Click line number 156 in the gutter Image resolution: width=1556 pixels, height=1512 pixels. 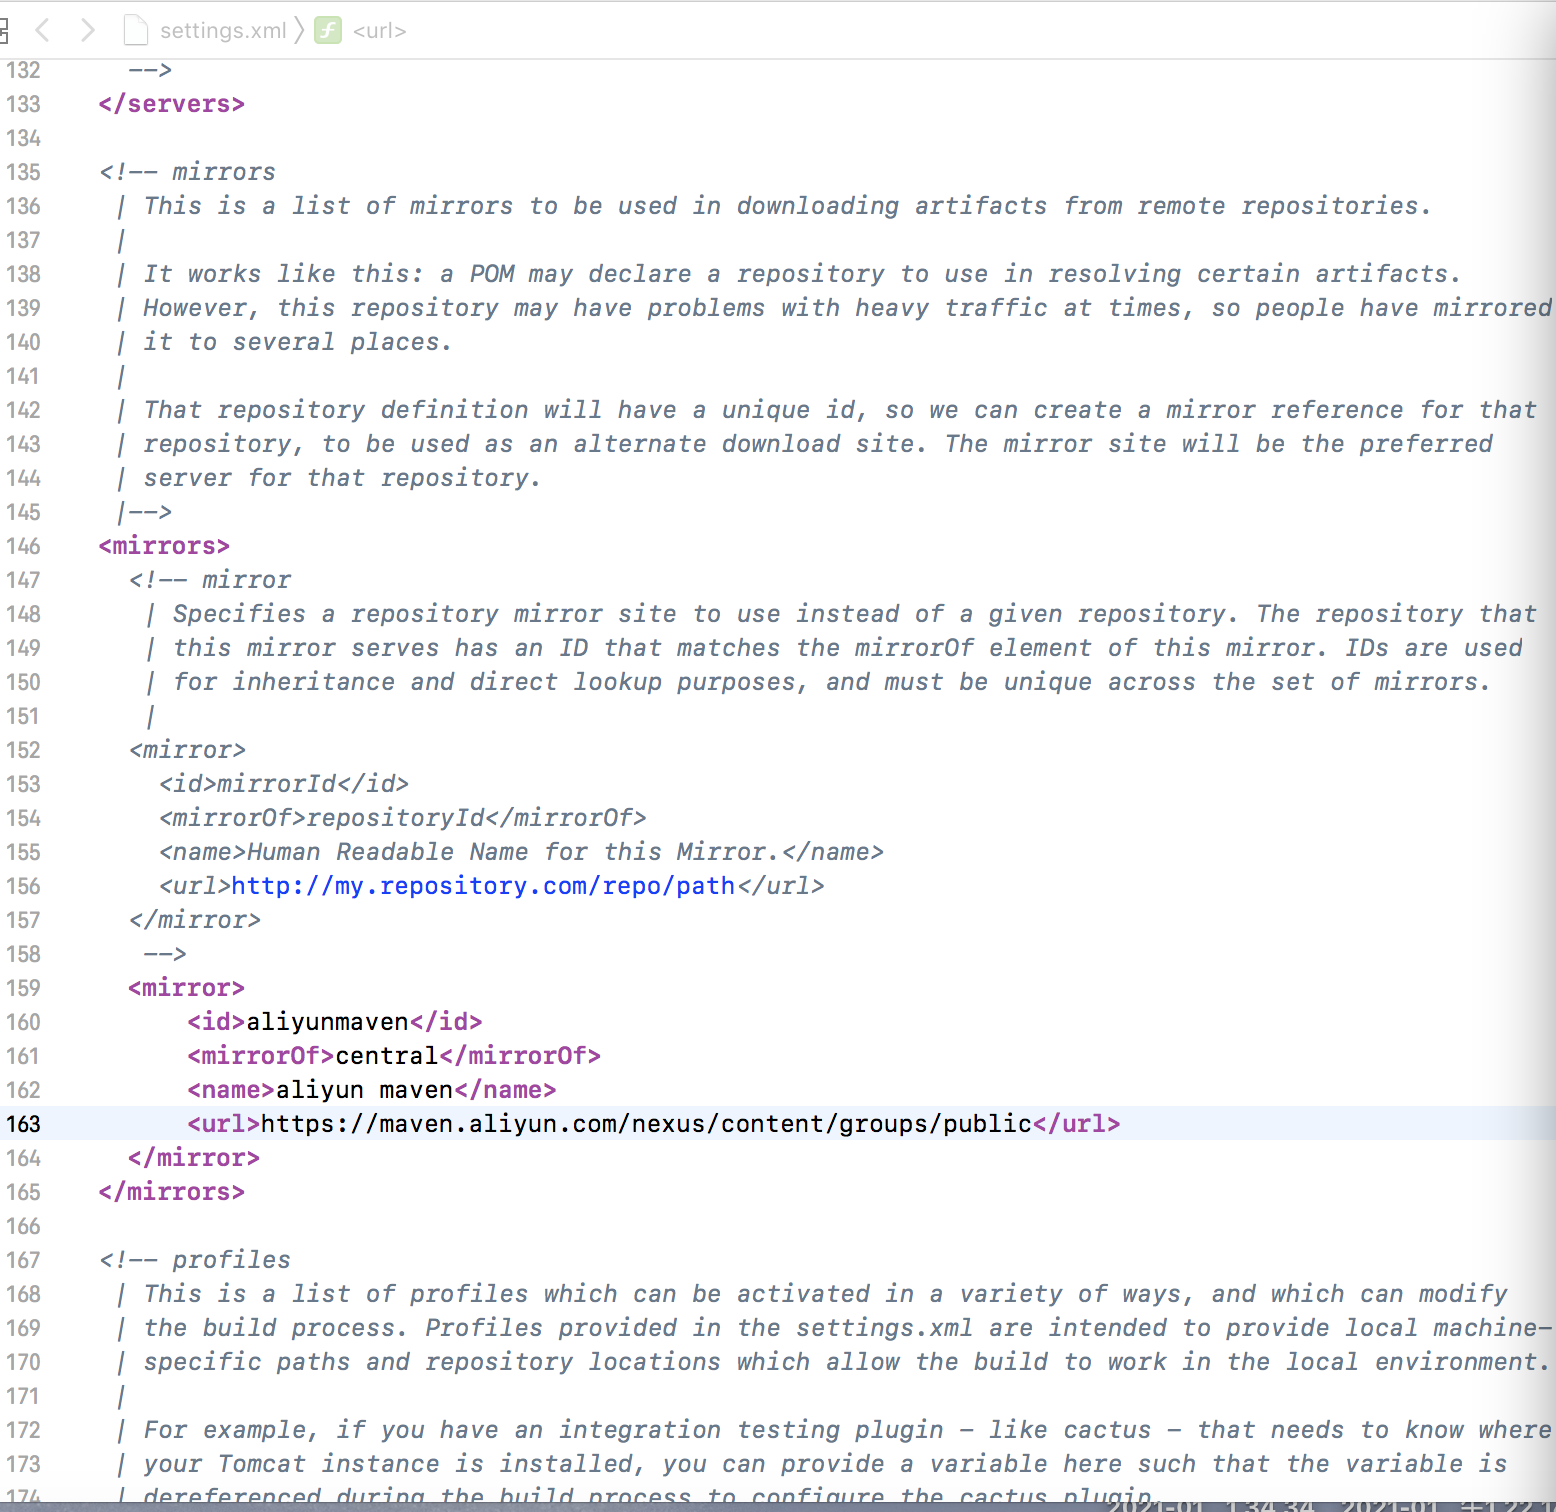click(23, 886)
